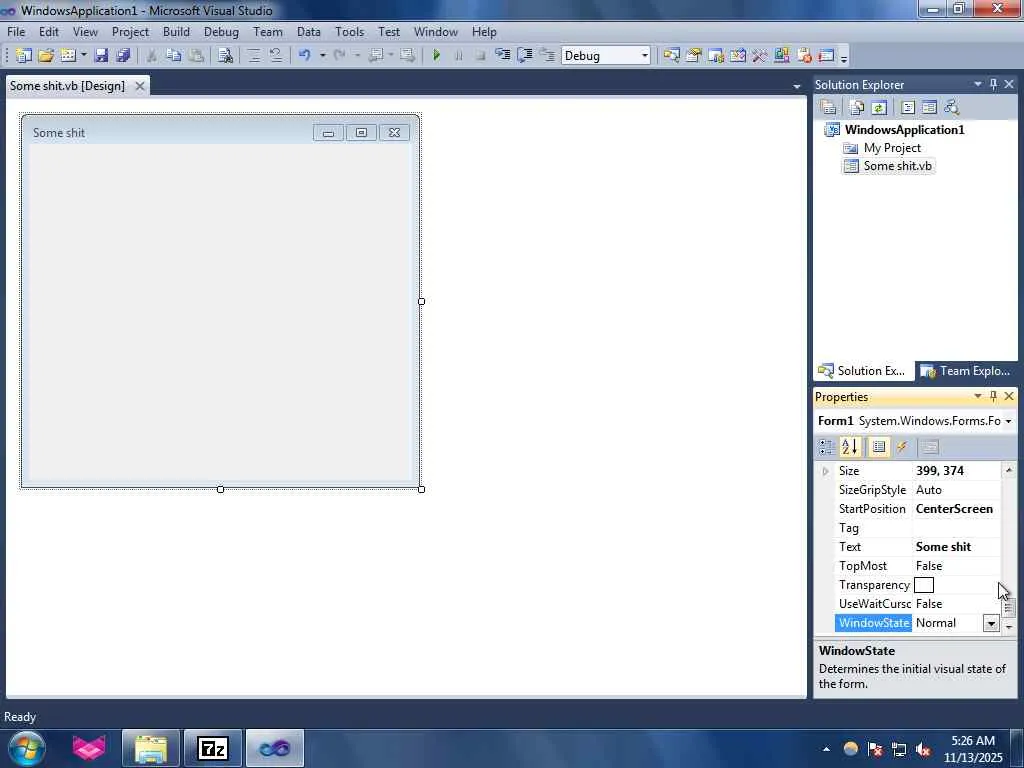Open the Tools menu
This screenshot has height=768, width=1024.
(x=349, y=31)
